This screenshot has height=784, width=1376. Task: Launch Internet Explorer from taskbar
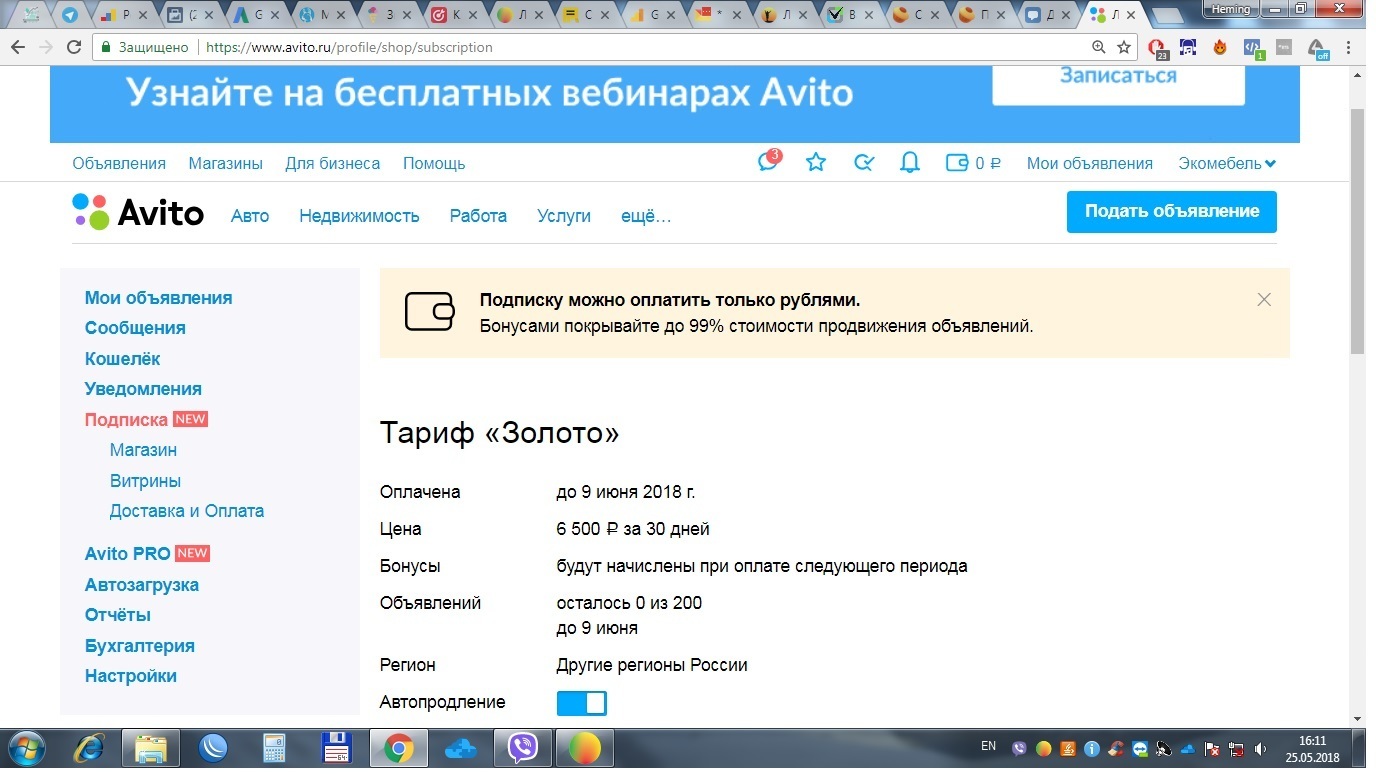tap(90, 747)
